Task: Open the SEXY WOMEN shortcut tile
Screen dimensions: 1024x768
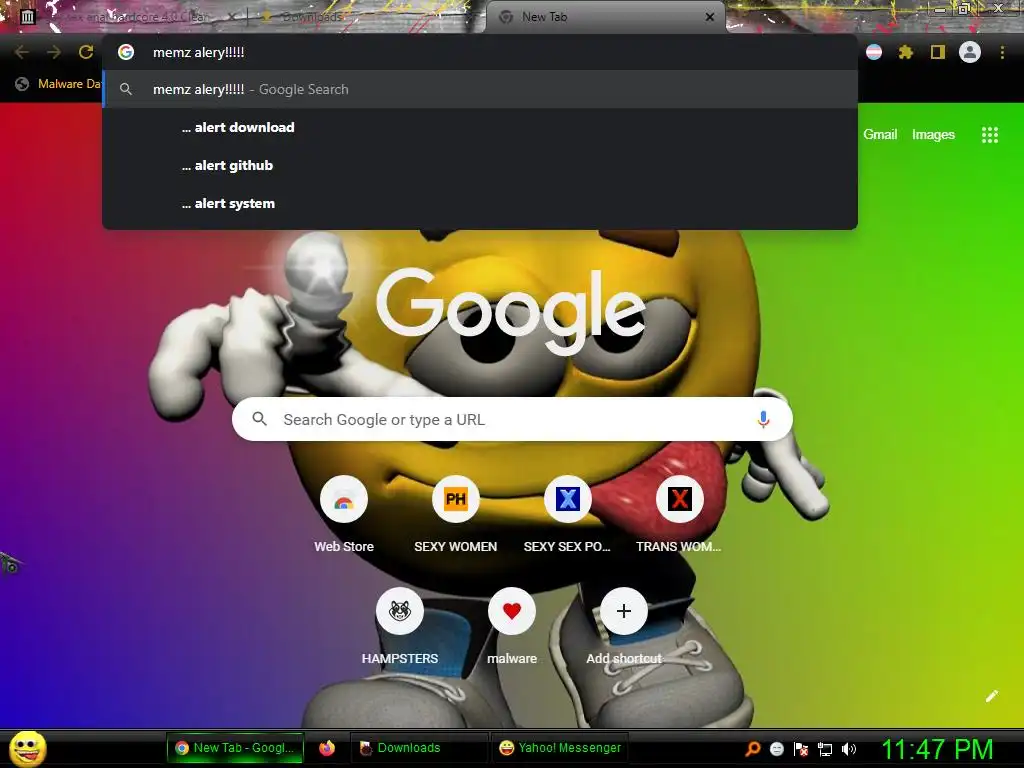Action: 456,515
